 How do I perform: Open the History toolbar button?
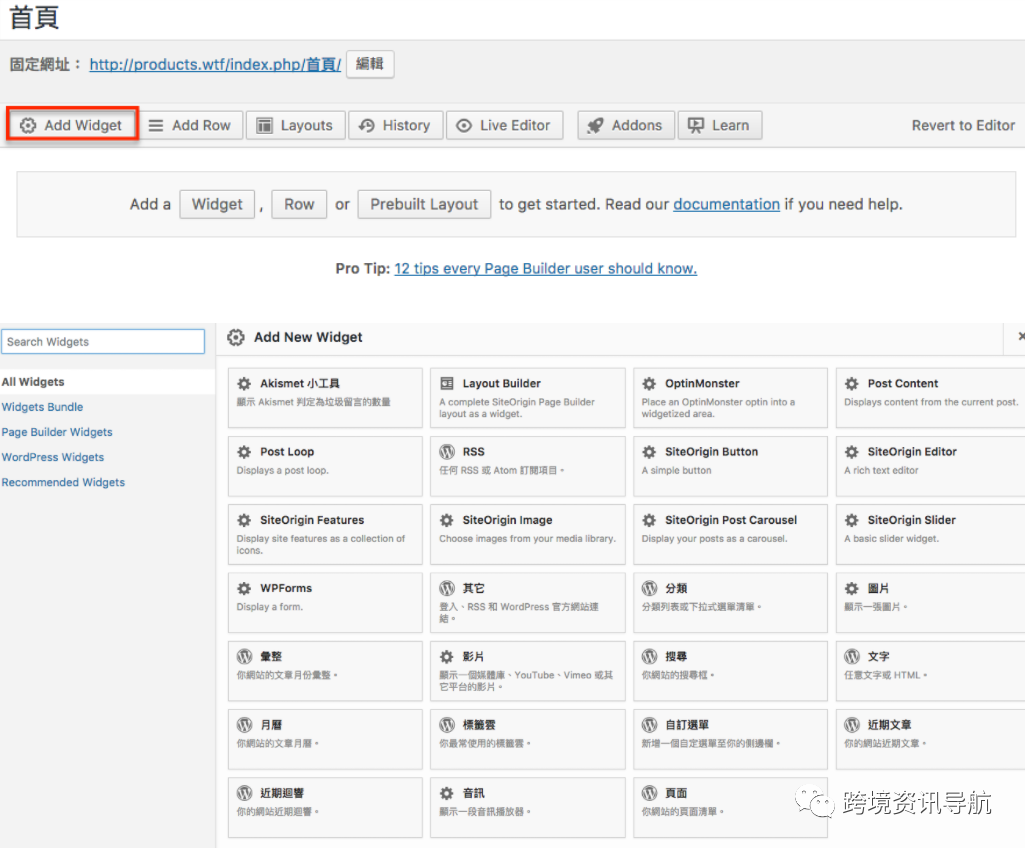point(395,125)
